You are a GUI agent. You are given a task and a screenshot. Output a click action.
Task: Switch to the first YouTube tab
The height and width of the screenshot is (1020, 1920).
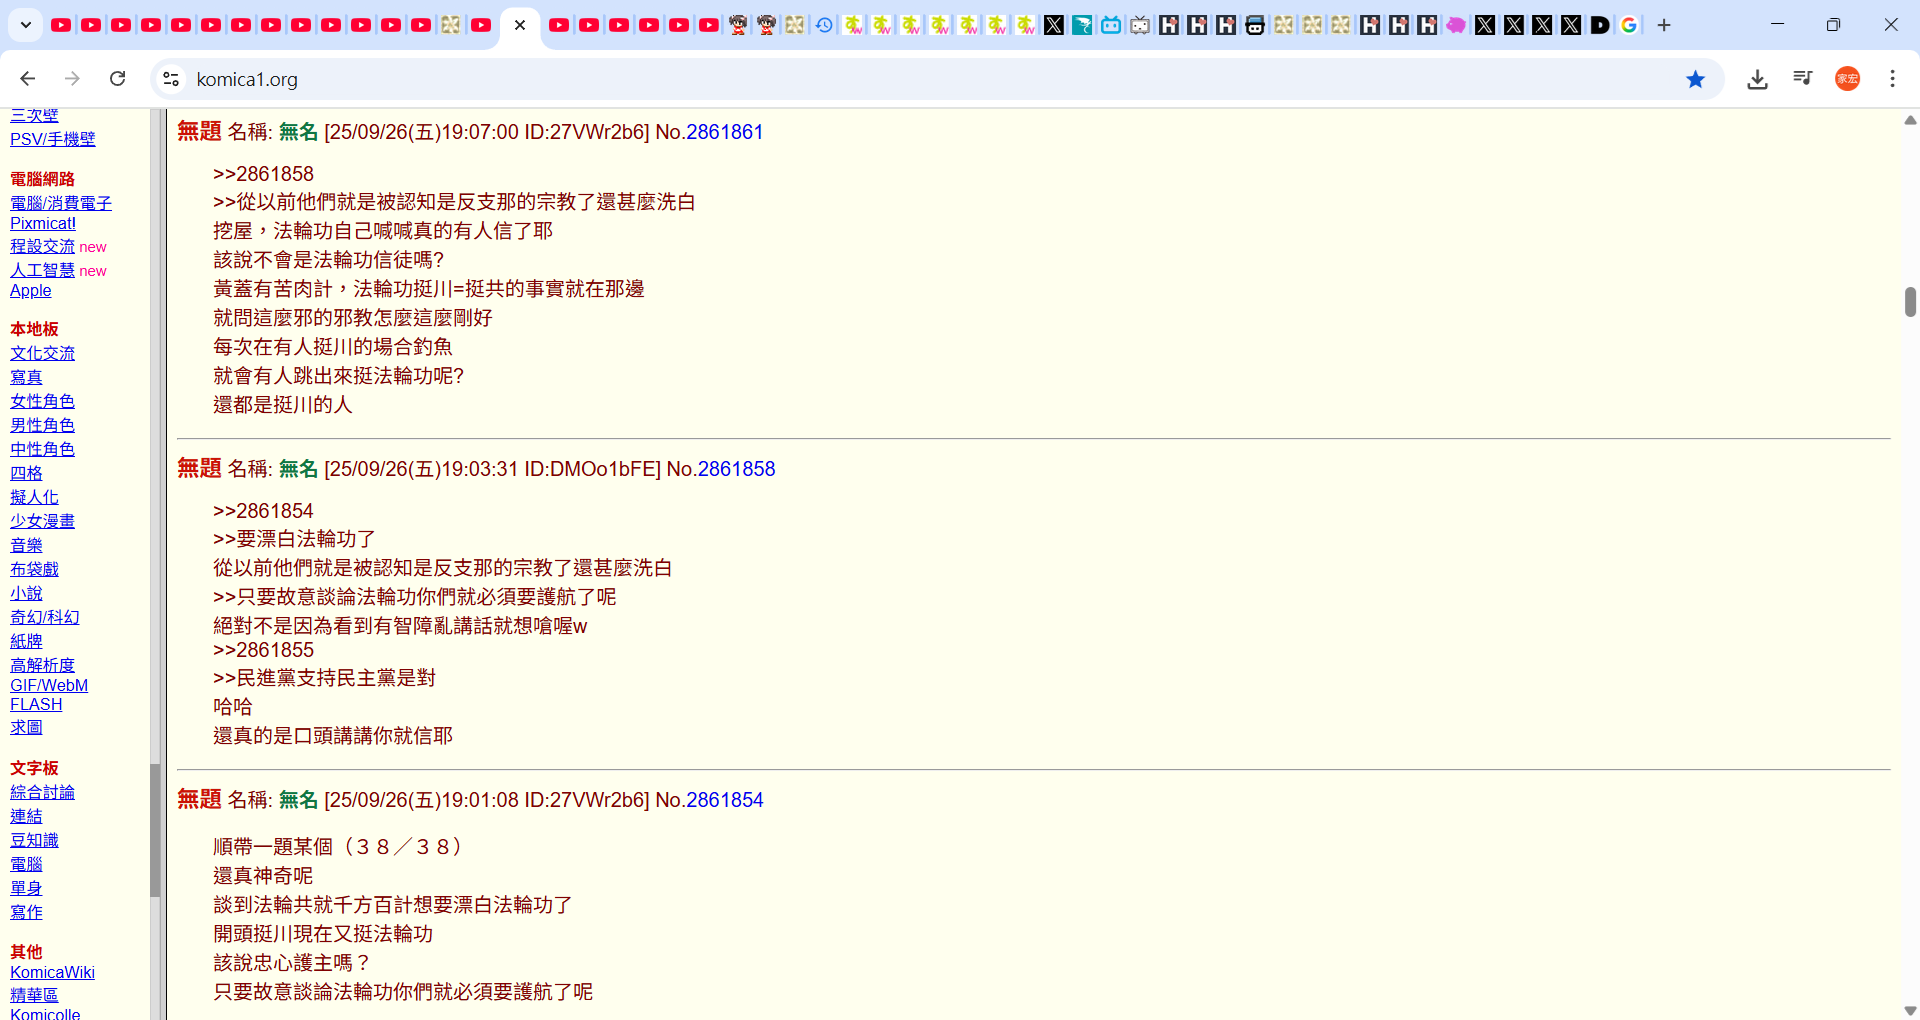pos(61,25)
